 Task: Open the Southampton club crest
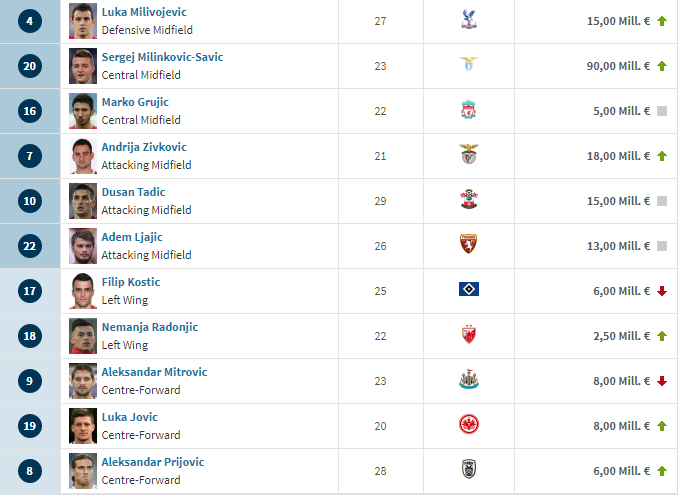point(469,199)
